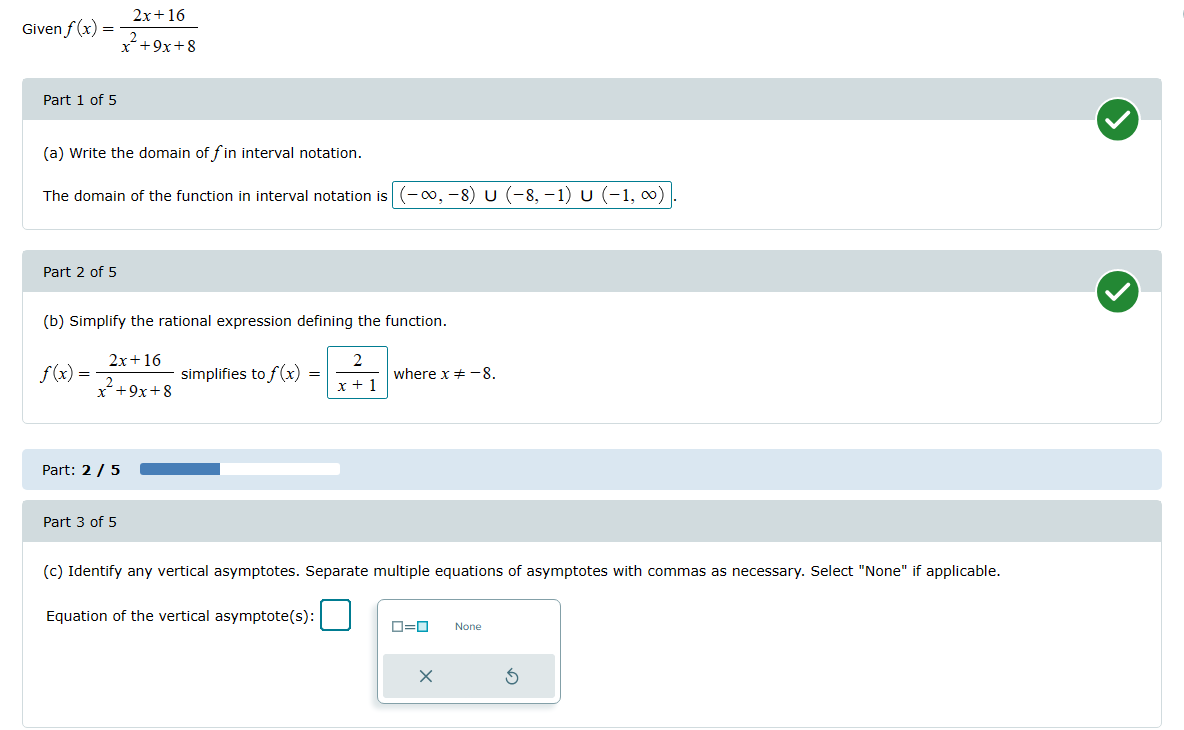The width and height of the screenshot is (1184, 730).
Task: Click the green checkmark for Part 1
Action: 1117,119
